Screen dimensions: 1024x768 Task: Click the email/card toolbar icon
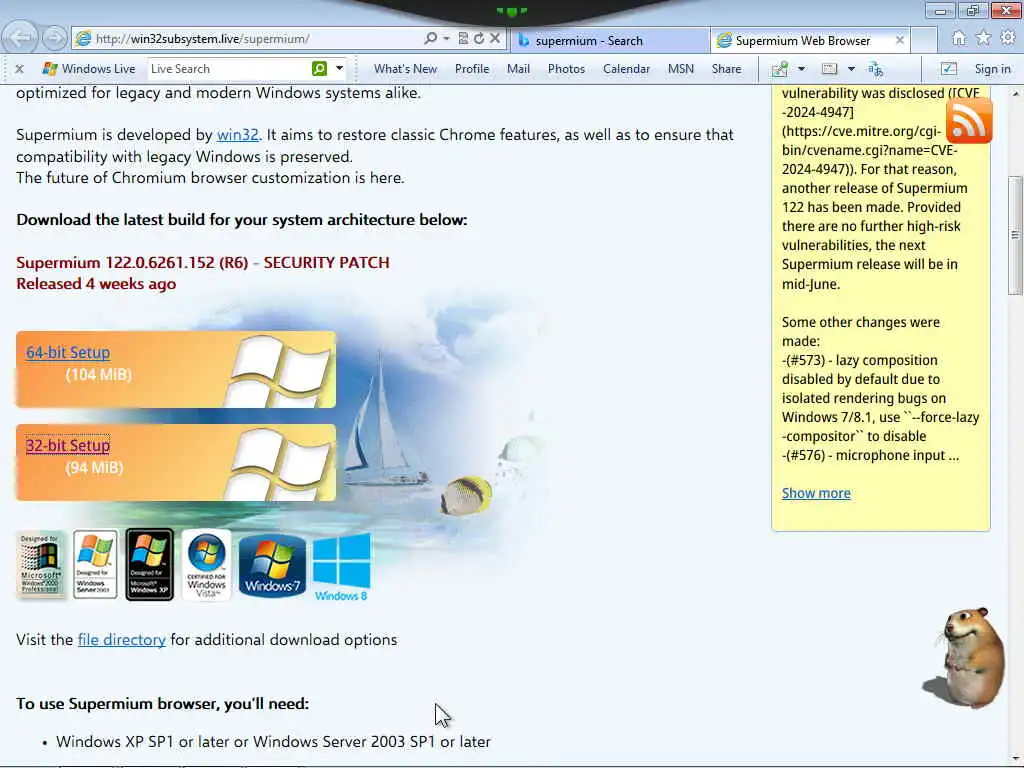tap(829, 69)
